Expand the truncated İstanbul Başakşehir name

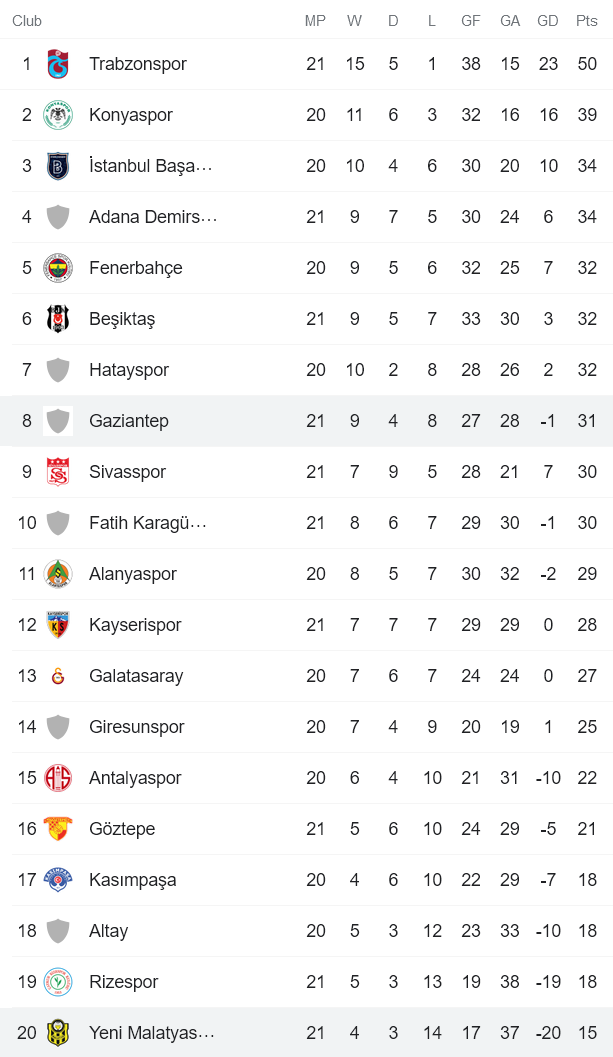click(150, 165)
